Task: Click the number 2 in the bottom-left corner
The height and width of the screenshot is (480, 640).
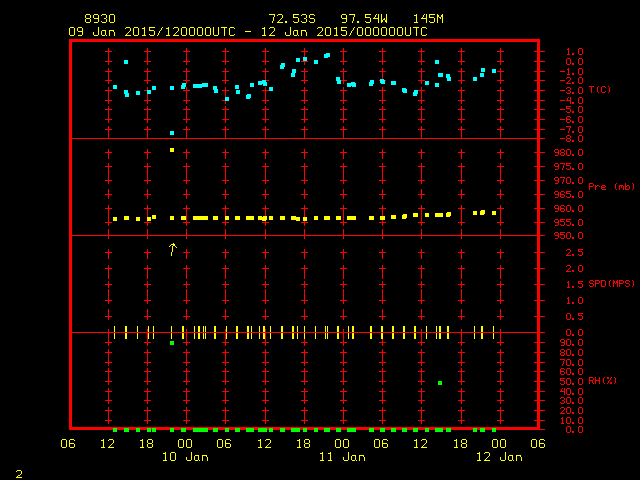Action: coord(18,472)
